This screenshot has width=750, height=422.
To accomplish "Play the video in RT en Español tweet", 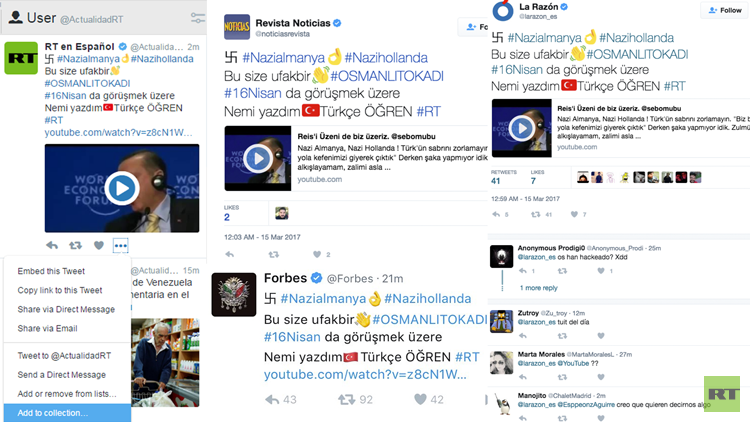I will coord(121,188).
